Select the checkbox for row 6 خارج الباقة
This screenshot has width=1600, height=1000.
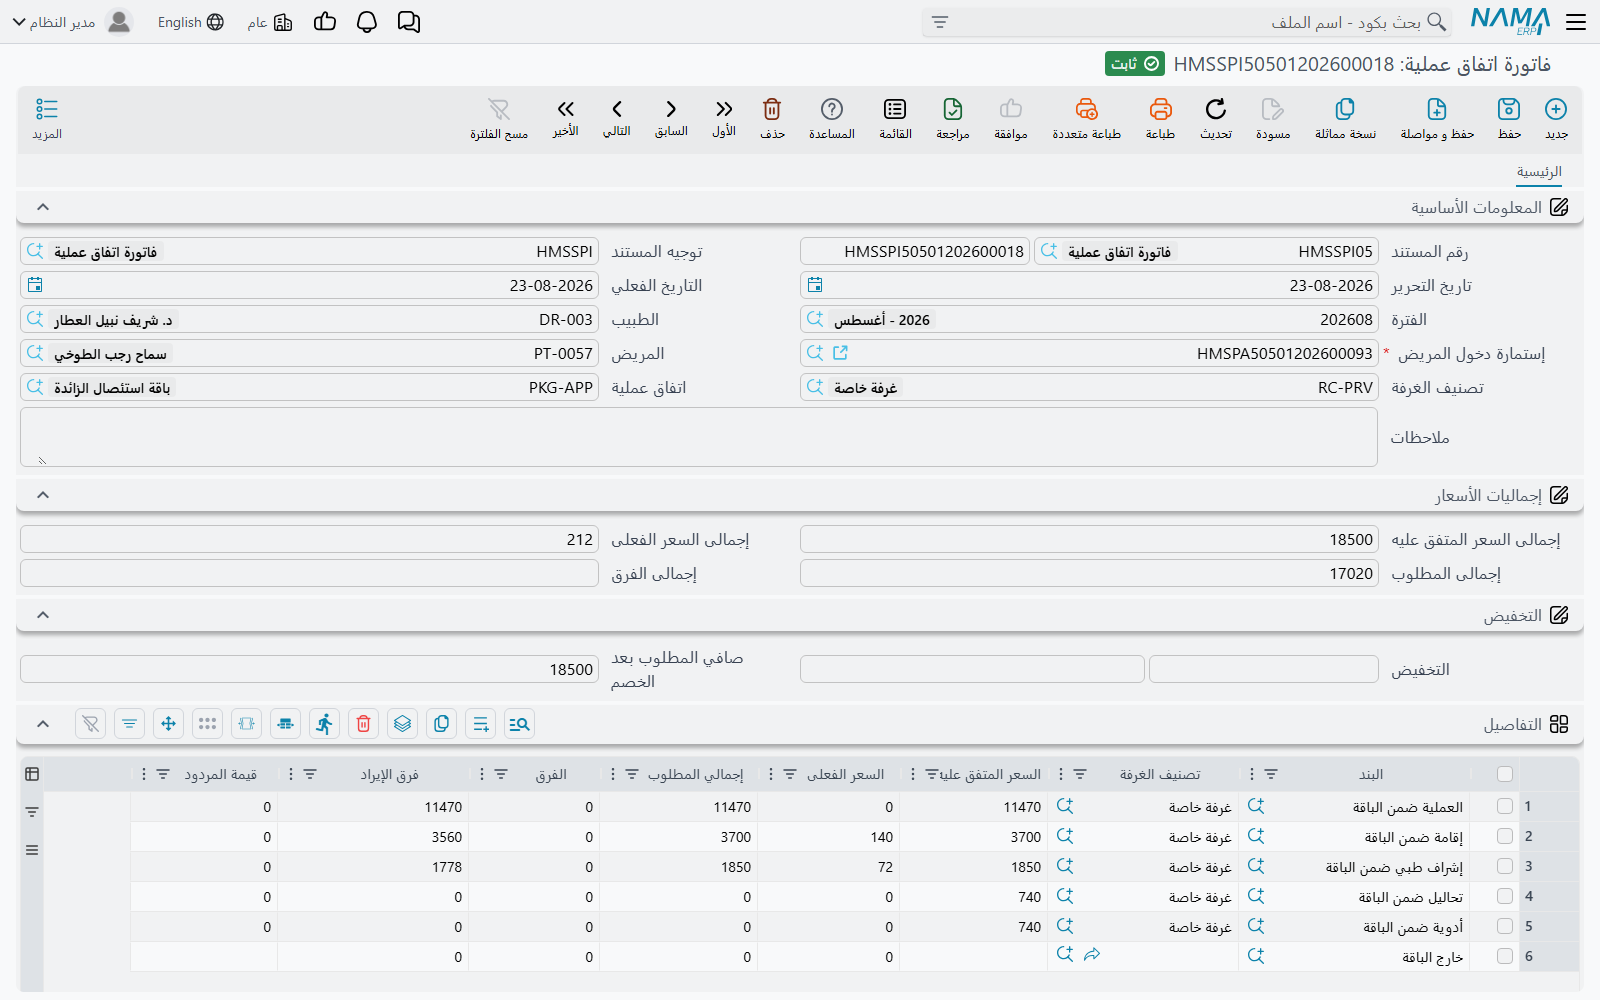(1505, 956)
